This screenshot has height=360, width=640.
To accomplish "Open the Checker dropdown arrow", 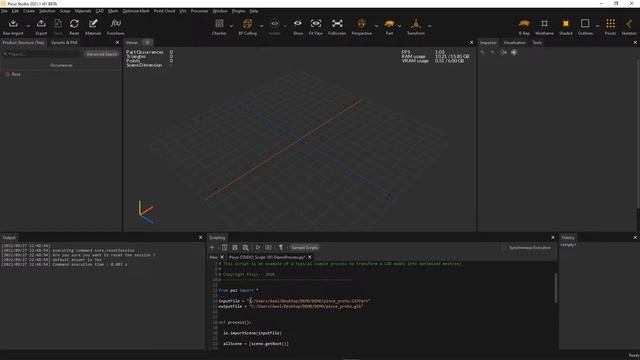I will pyautogui.click(x=231, y=26).
